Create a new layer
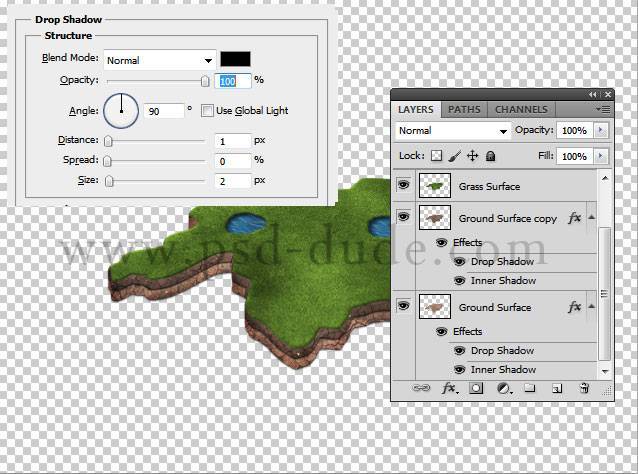Viewport: 638px width, 474px height. (x=557, y=389)
